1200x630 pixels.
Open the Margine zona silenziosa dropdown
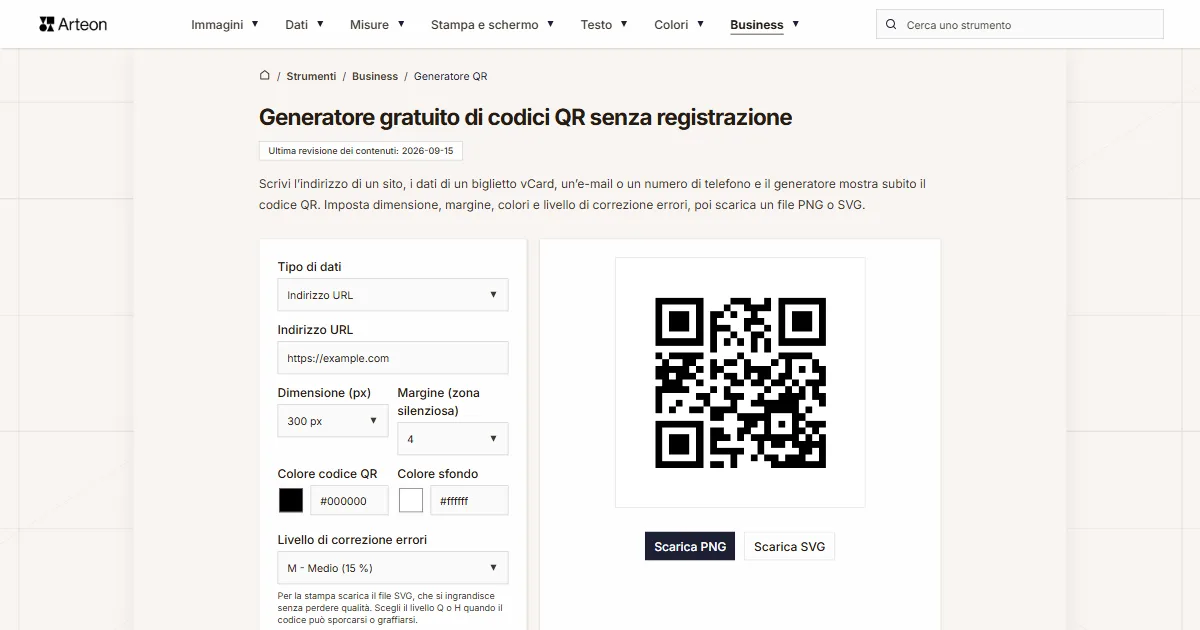point(453,439)
